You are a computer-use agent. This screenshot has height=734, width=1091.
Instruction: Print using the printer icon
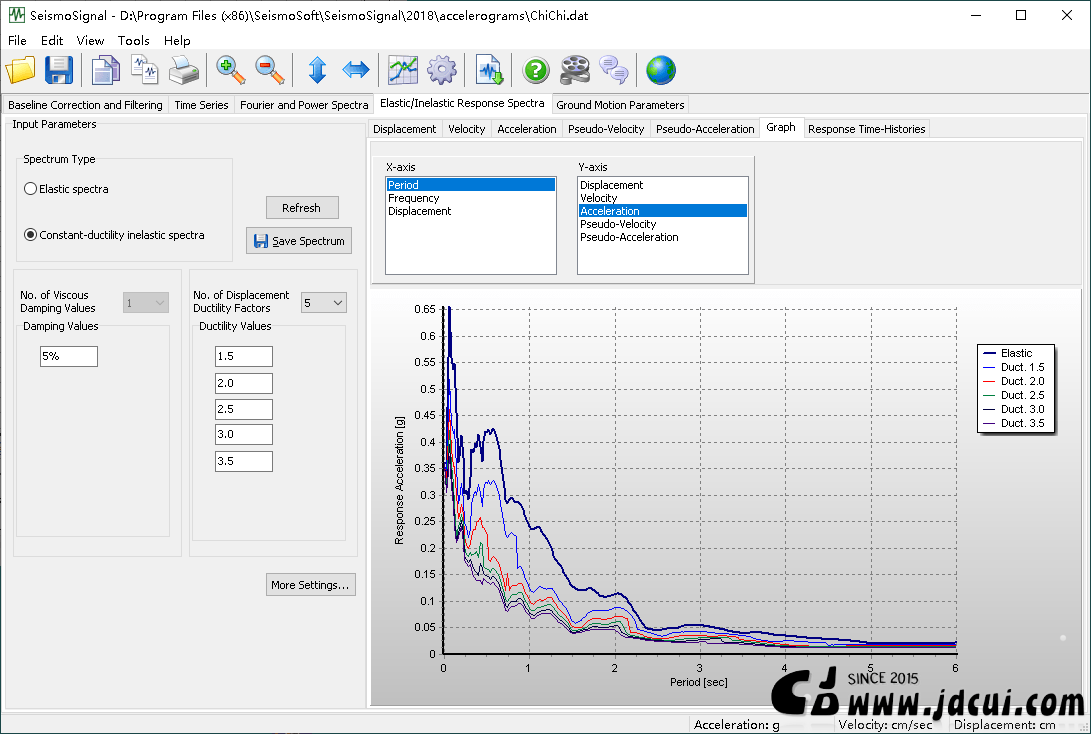click(x=184, y=70)
